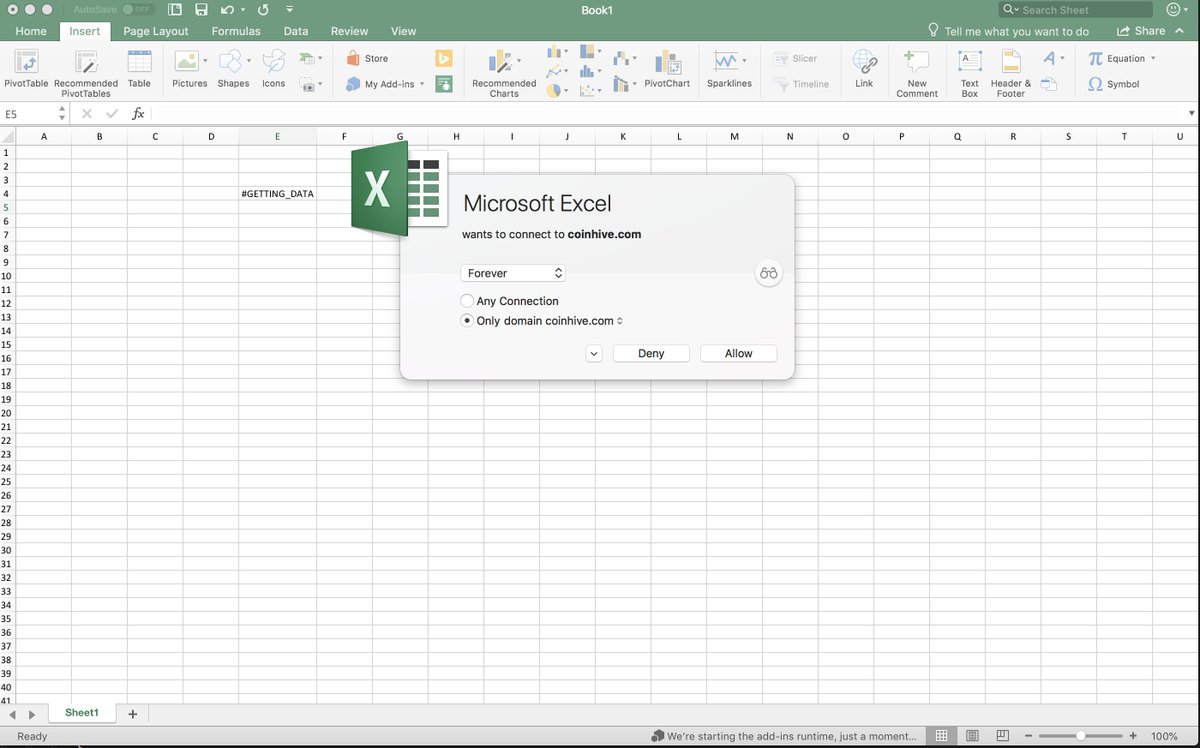Open the Office Store
This screenshot has height=748, width=1200.
tap(367, 58)
